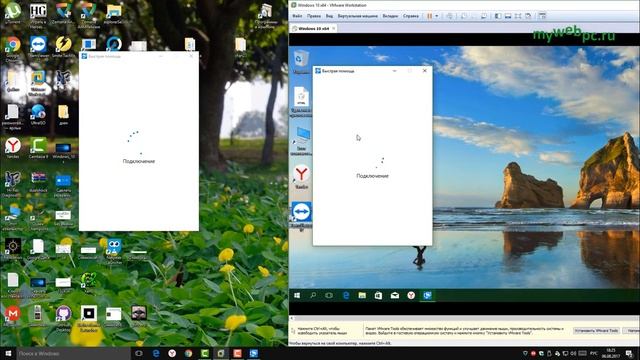Click the VMware pause (suspend) button
640x360 pixels.
(429, 16)
